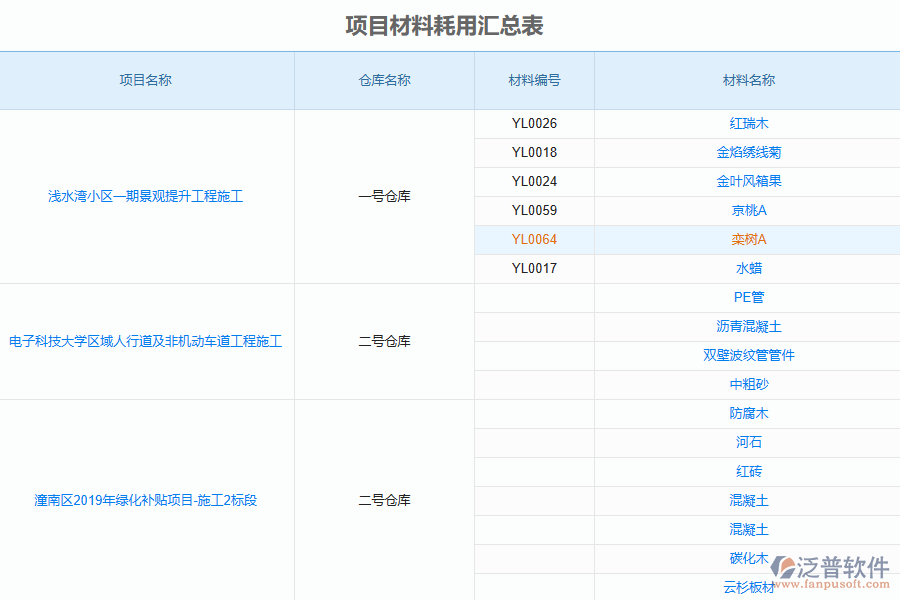Open material link 红瑞木
The image size is (900, 600).
[749, 123]
